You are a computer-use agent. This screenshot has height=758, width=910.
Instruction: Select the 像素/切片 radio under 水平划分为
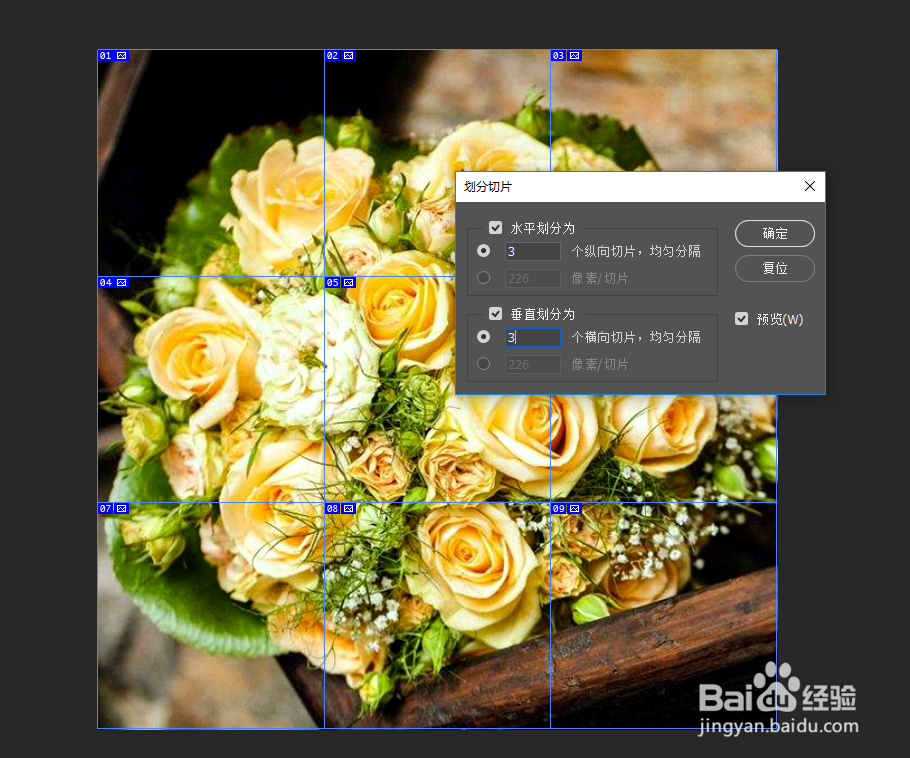484,277
